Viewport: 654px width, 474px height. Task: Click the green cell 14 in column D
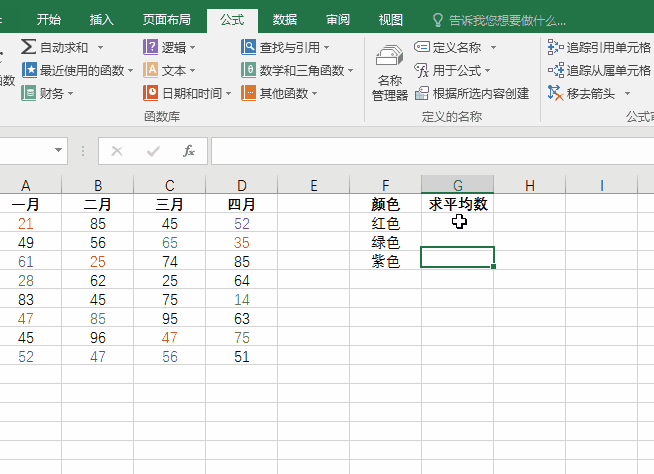coord(241,300)
